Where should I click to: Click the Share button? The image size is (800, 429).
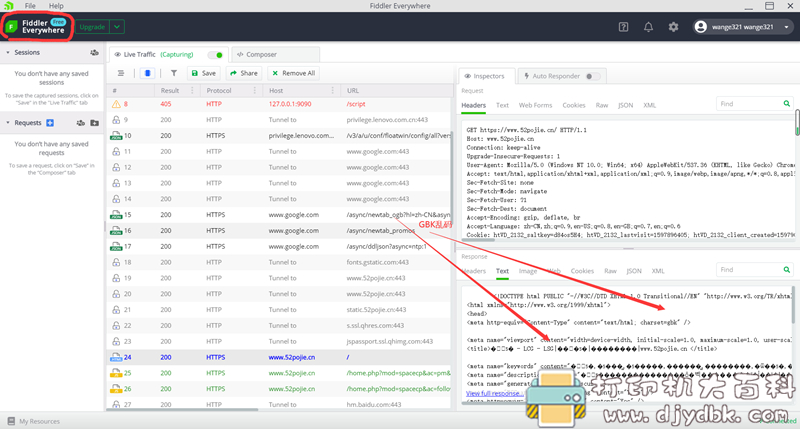(244, 73)
